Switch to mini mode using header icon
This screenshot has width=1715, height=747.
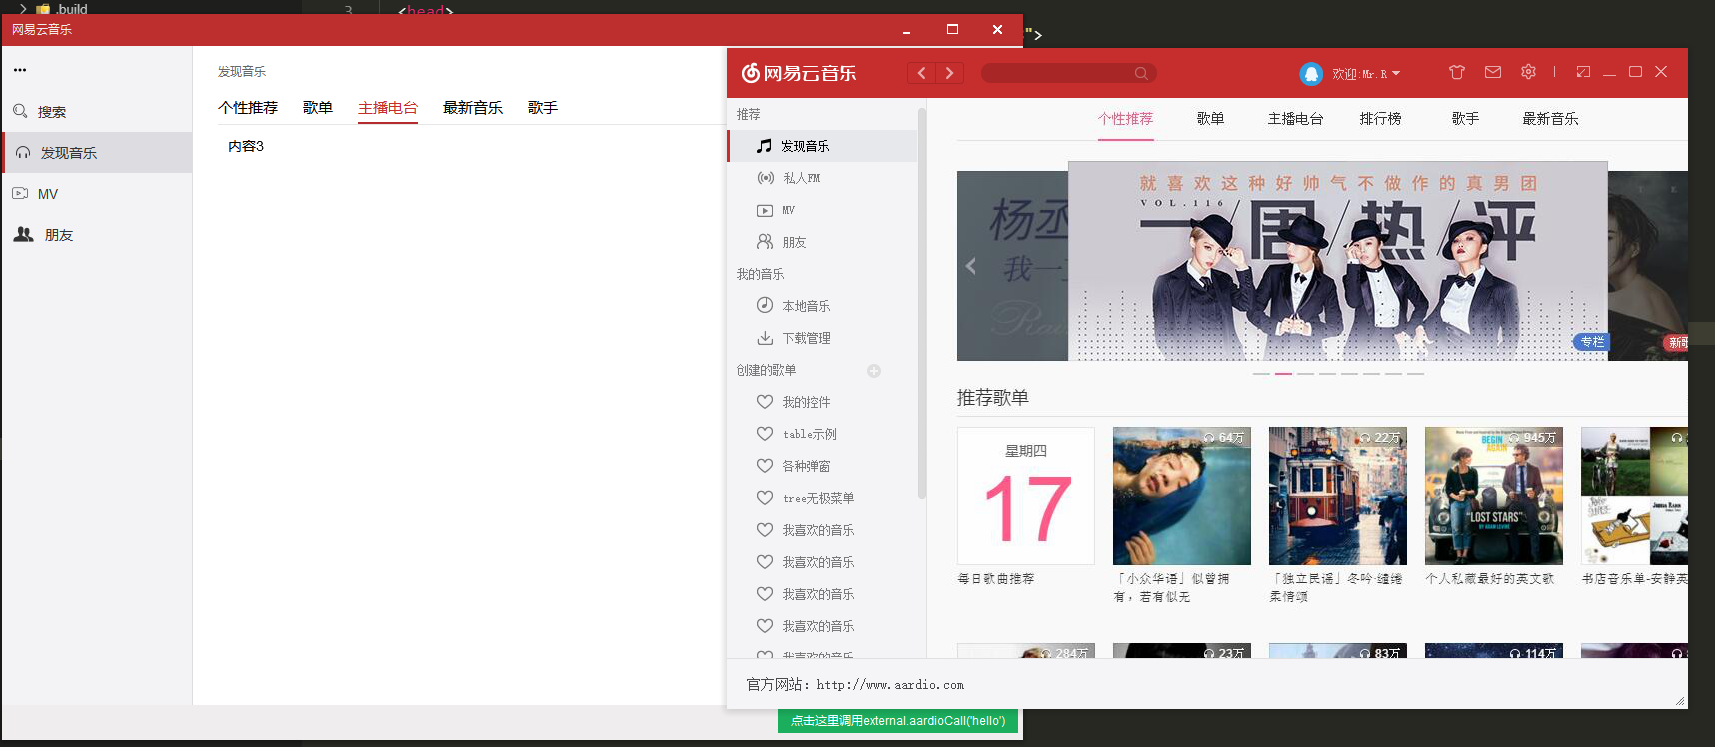point(1583,72)
